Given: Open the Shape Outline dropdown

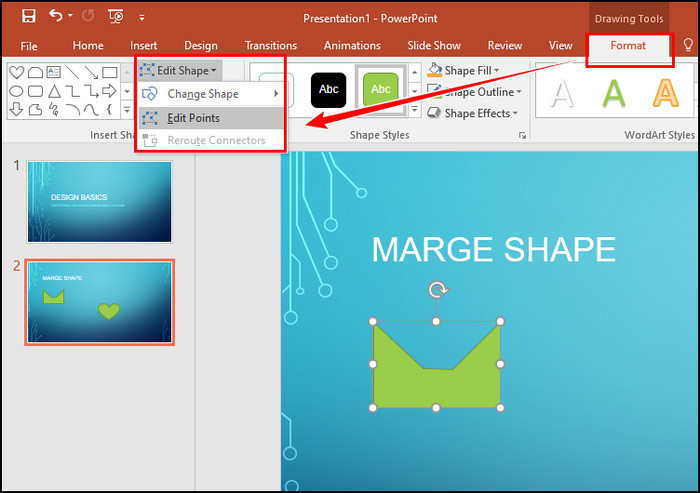Looking at the screenshot, I should tap(474, 92).
